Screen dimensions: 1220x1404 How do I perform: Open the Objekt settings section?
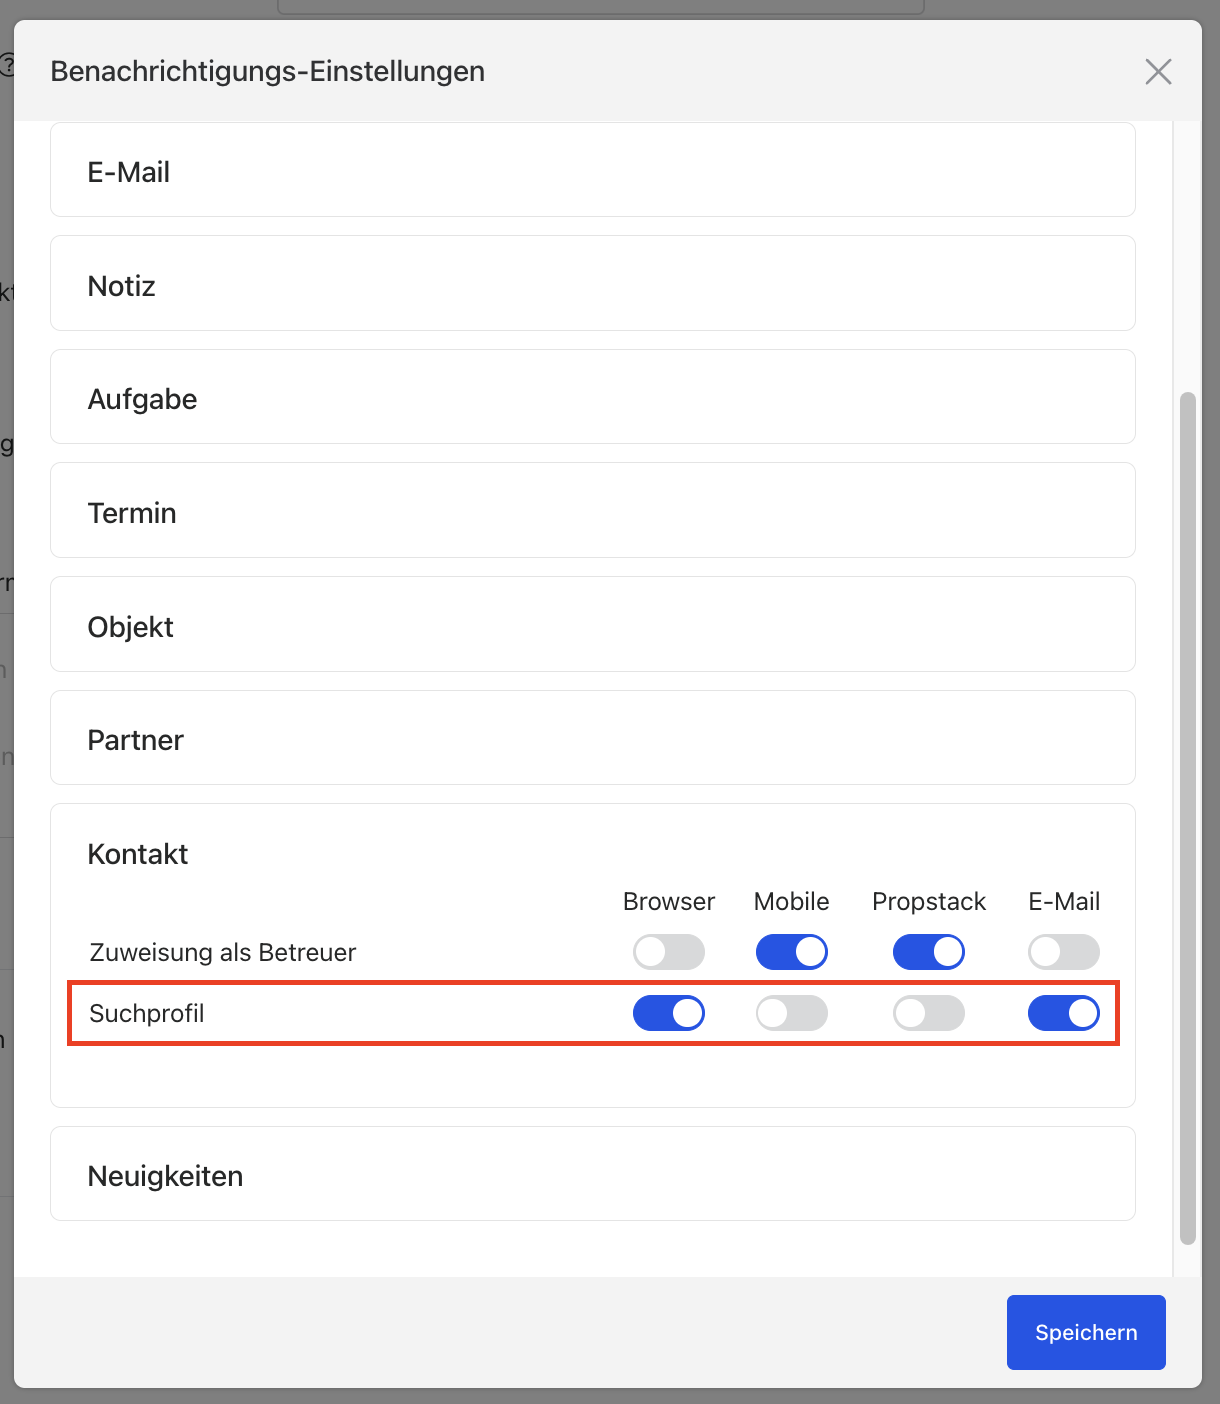[592, 626]
